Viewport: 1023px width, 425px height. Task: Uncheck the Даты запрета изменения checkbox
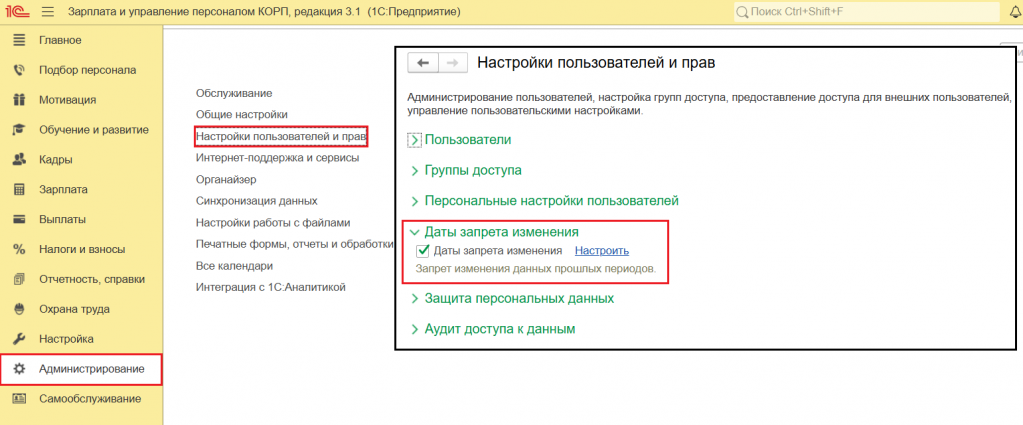422,251
